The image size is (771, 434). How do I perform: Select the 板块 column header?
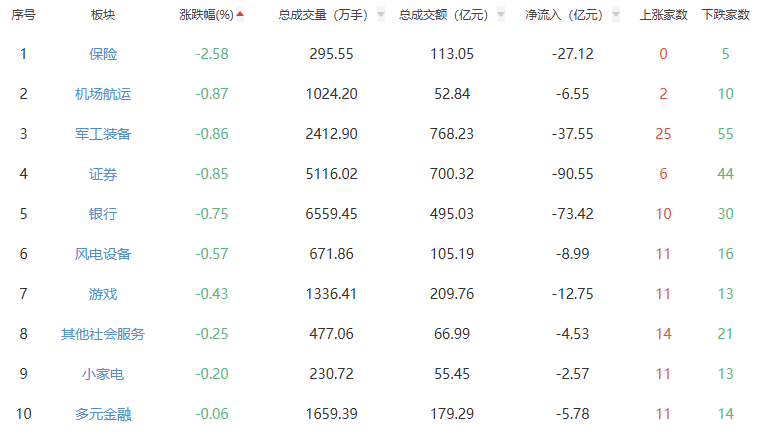102,16
